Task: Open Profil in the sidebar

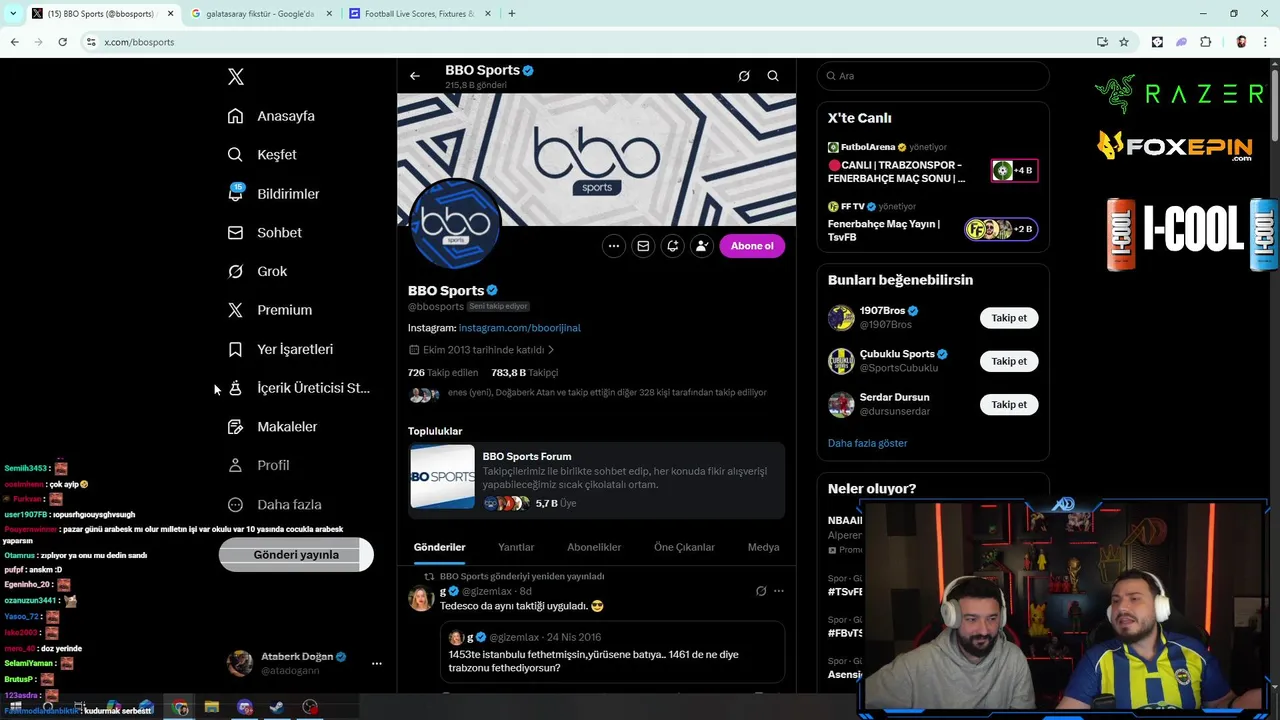Action: 258,466
